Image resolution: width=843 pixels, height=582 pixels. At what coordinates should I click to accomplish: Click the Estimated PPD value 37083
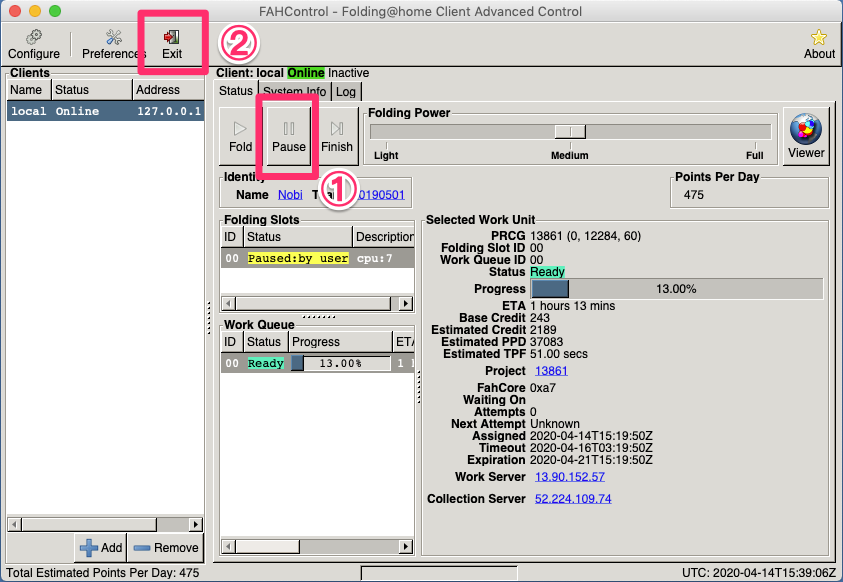click(x=546, y=342)
